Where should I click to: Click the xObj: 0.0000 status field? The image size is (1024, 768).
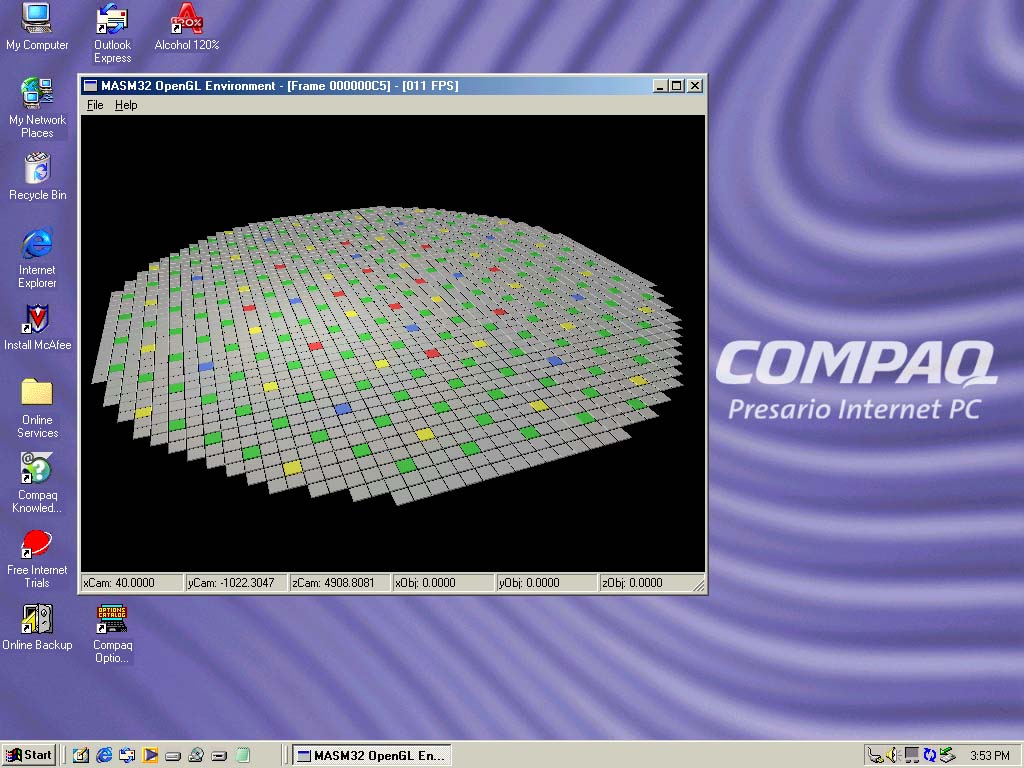pyautogui.click(x=443, y=583)
